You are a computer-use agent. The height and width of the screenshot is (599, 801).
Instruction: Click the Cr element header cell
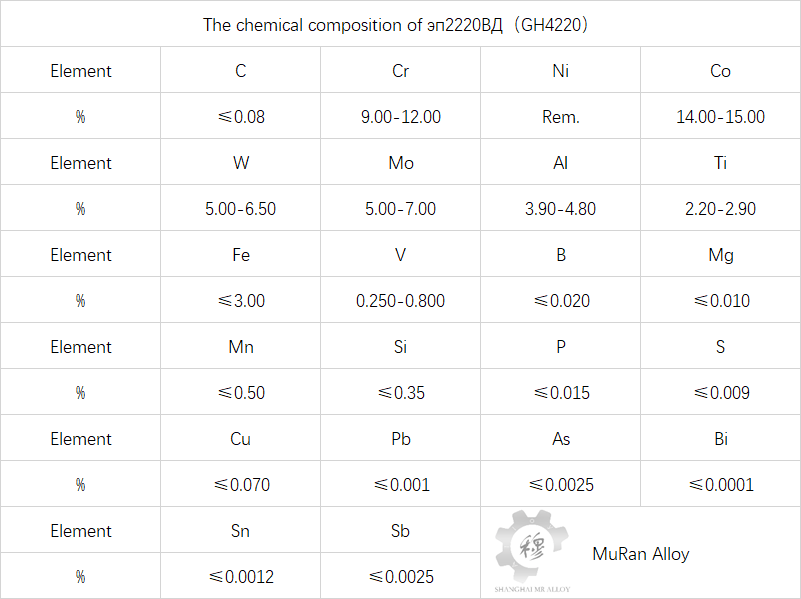[400, 71]
